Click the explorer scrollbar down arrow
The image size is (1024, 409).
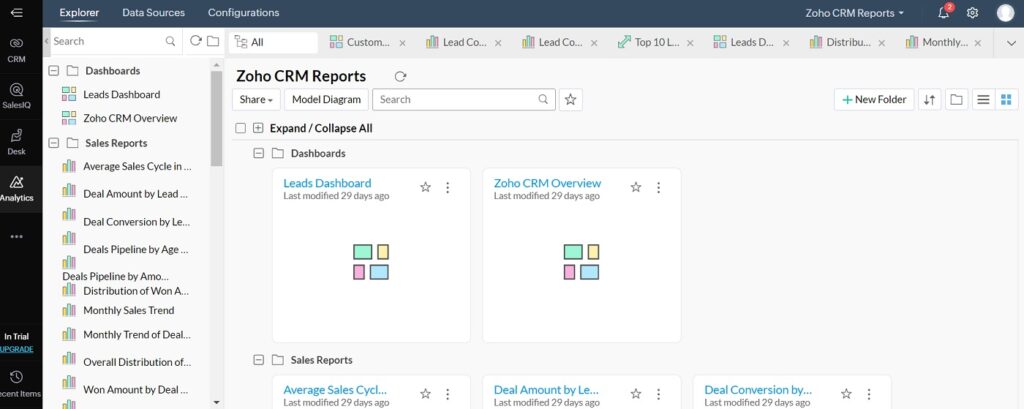(x=217, y=402)
